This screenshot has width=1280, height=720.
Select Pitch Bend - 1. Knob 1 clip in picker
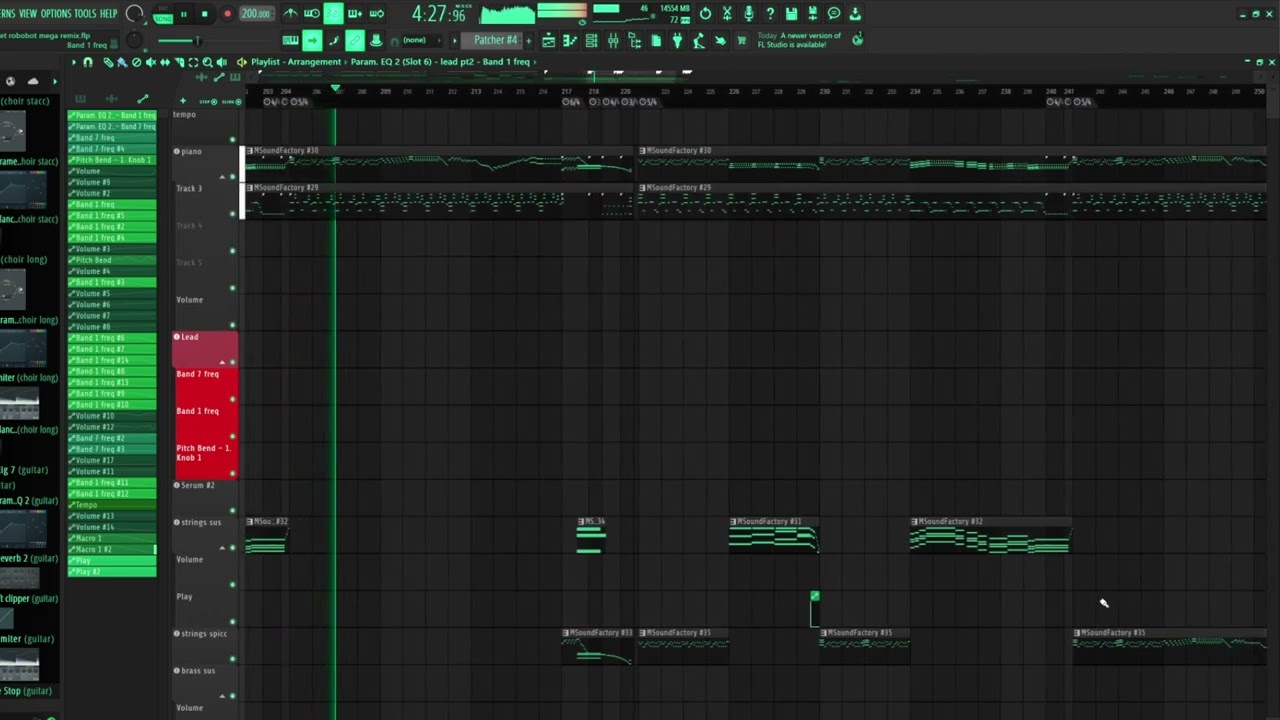point(112,160)
